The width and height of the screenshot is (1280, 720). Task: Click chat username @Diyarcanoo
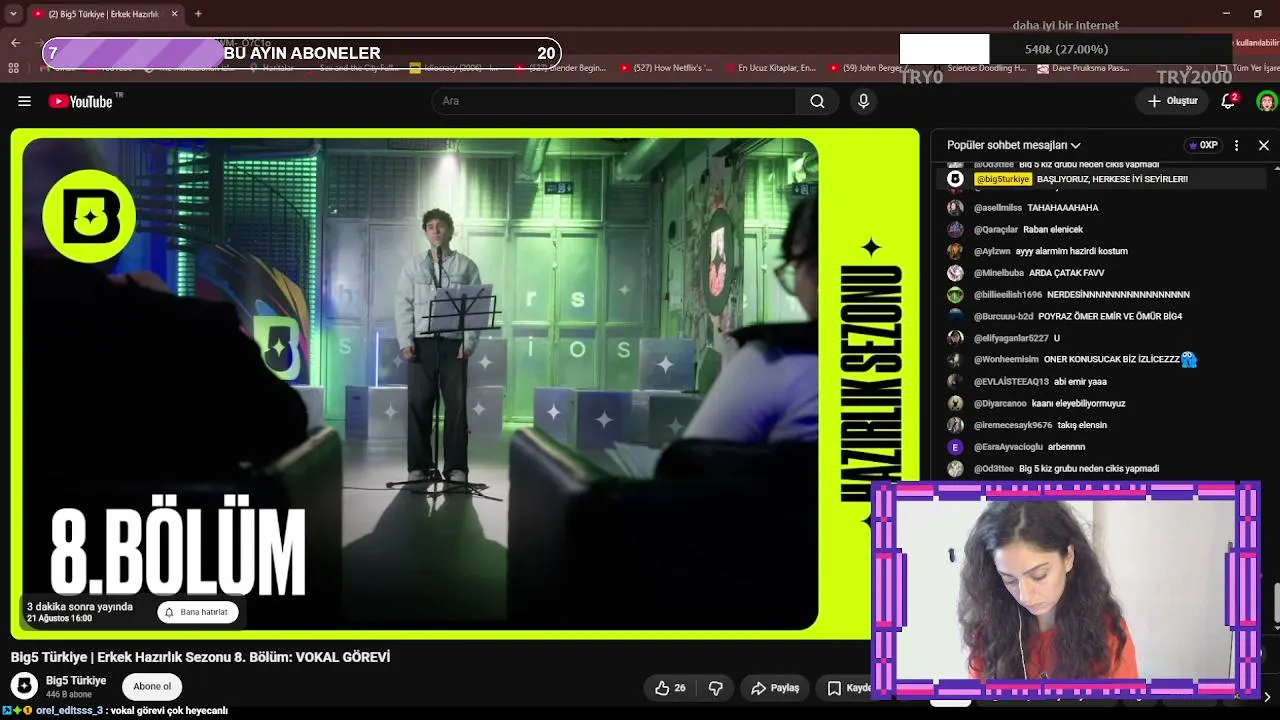pyautogui.click(x=1000, y=404)
